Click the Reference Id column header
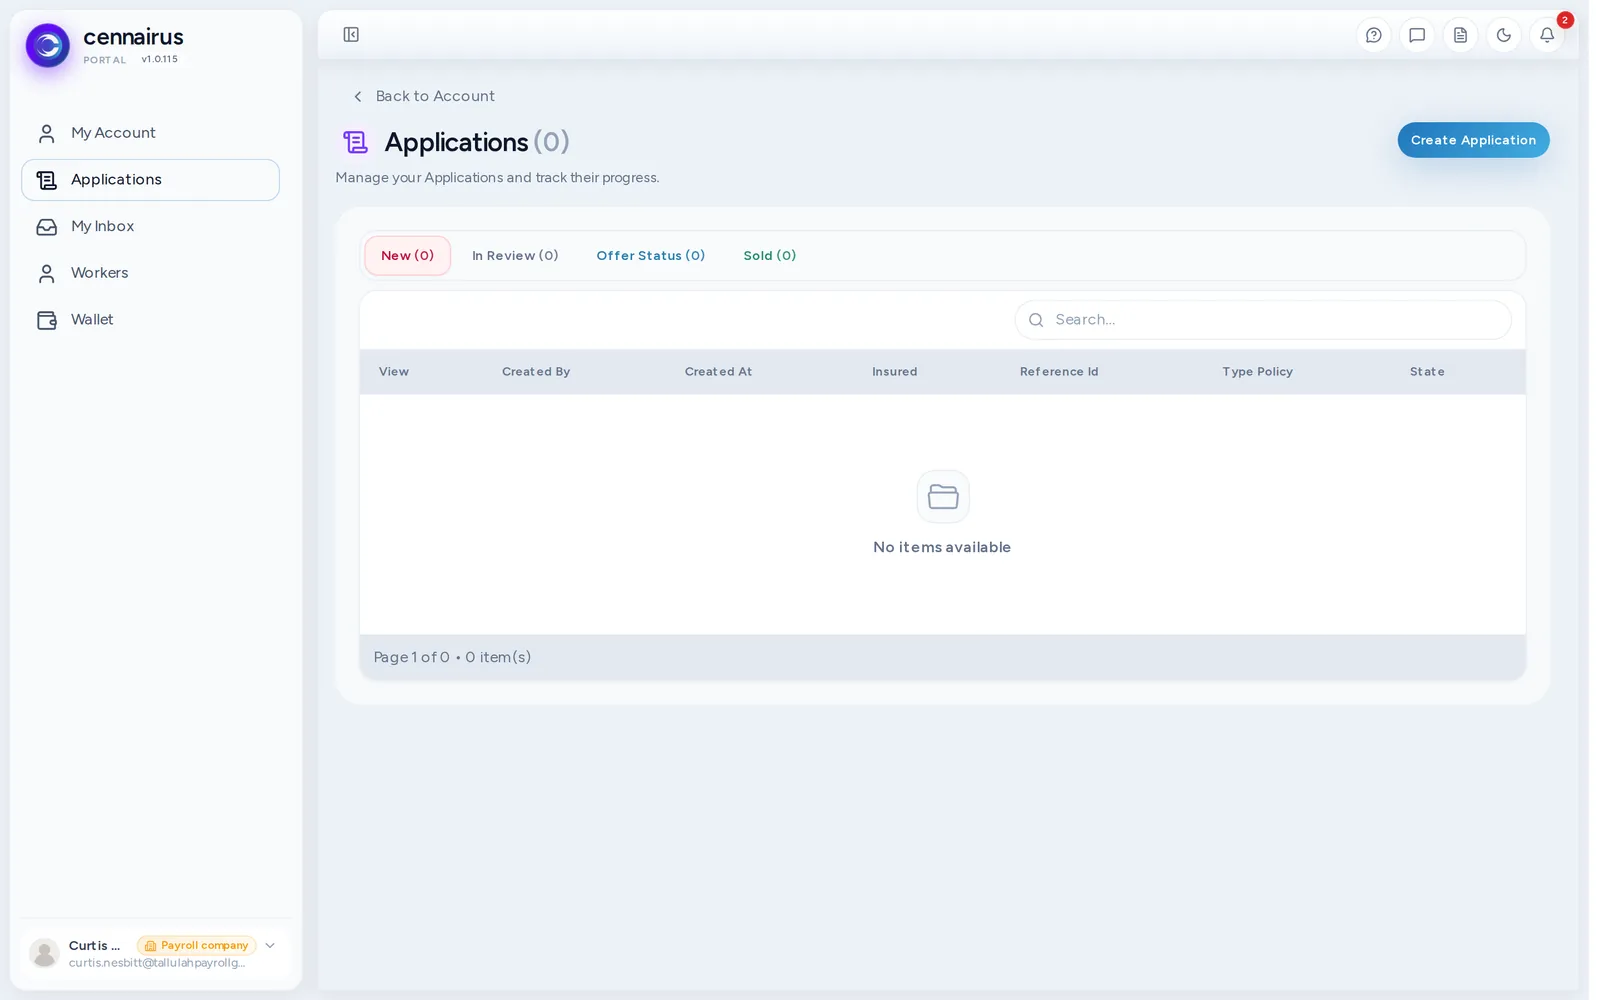 coord(1059,372)
